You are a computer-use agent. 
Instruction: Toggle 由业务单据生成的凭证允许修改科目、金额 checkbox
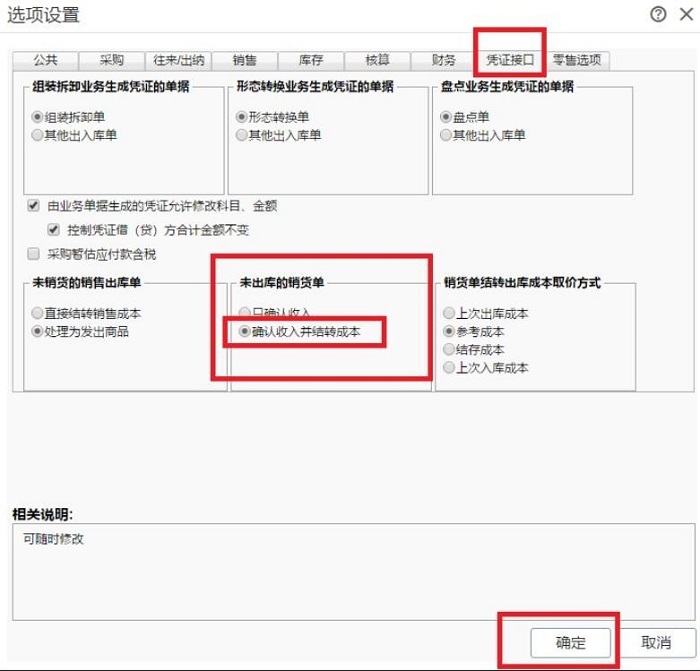coord(33,206)
